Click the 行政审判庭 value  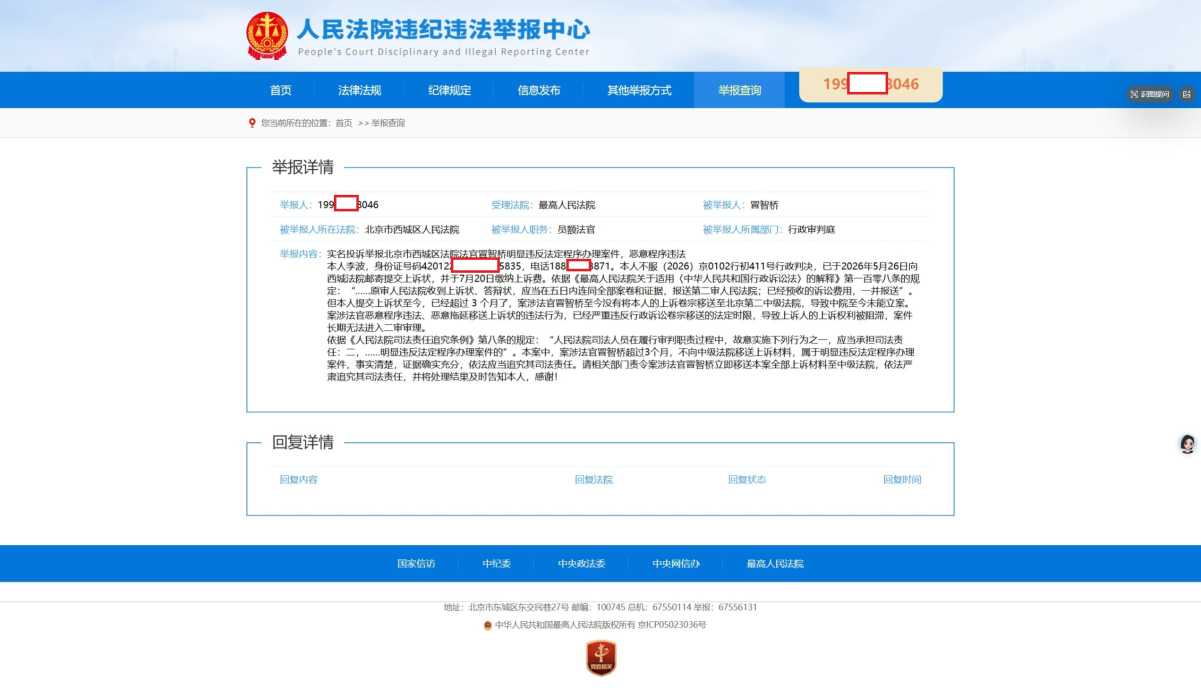click(x=811, y=230)
